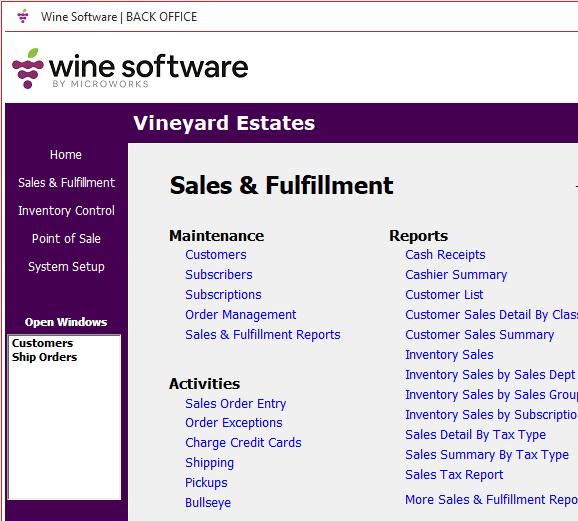Click the grape icon in the title bar
The width and height of the screenshot is (578, 521).
point(23,16)
